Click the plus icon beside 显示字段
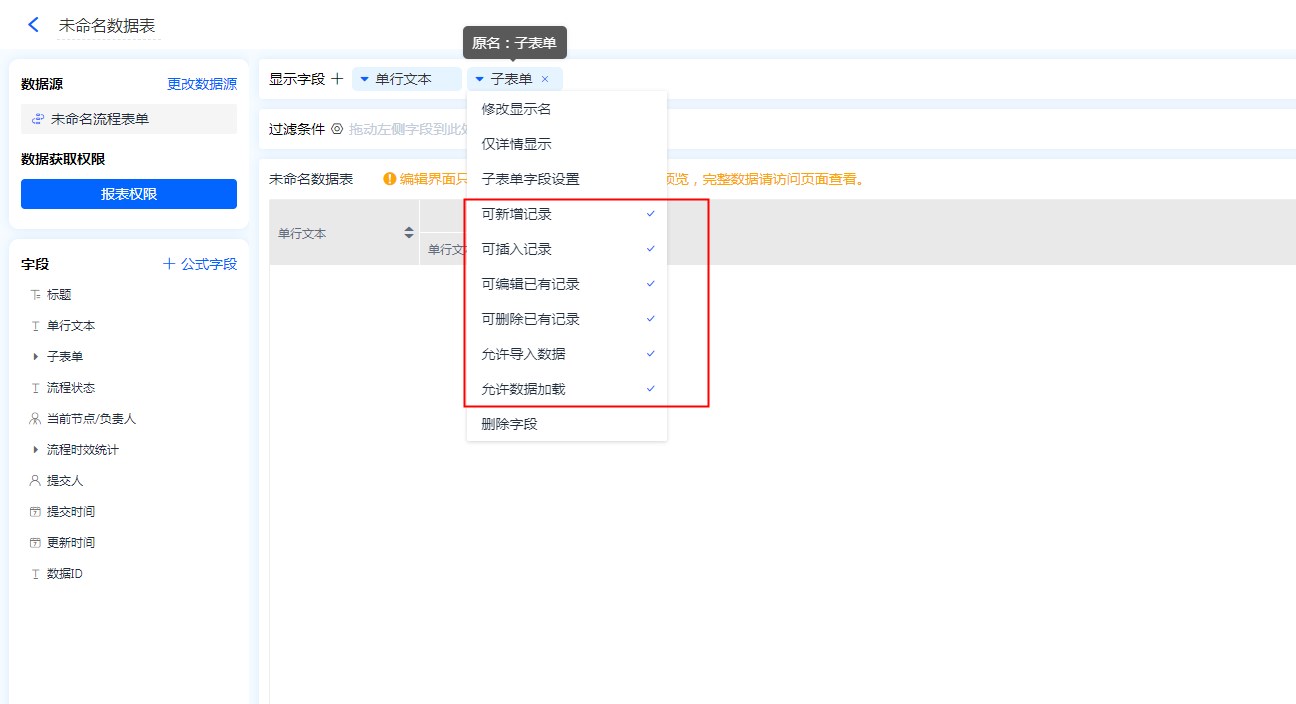This screenshot has height=704, width=1296. [337, 79]
